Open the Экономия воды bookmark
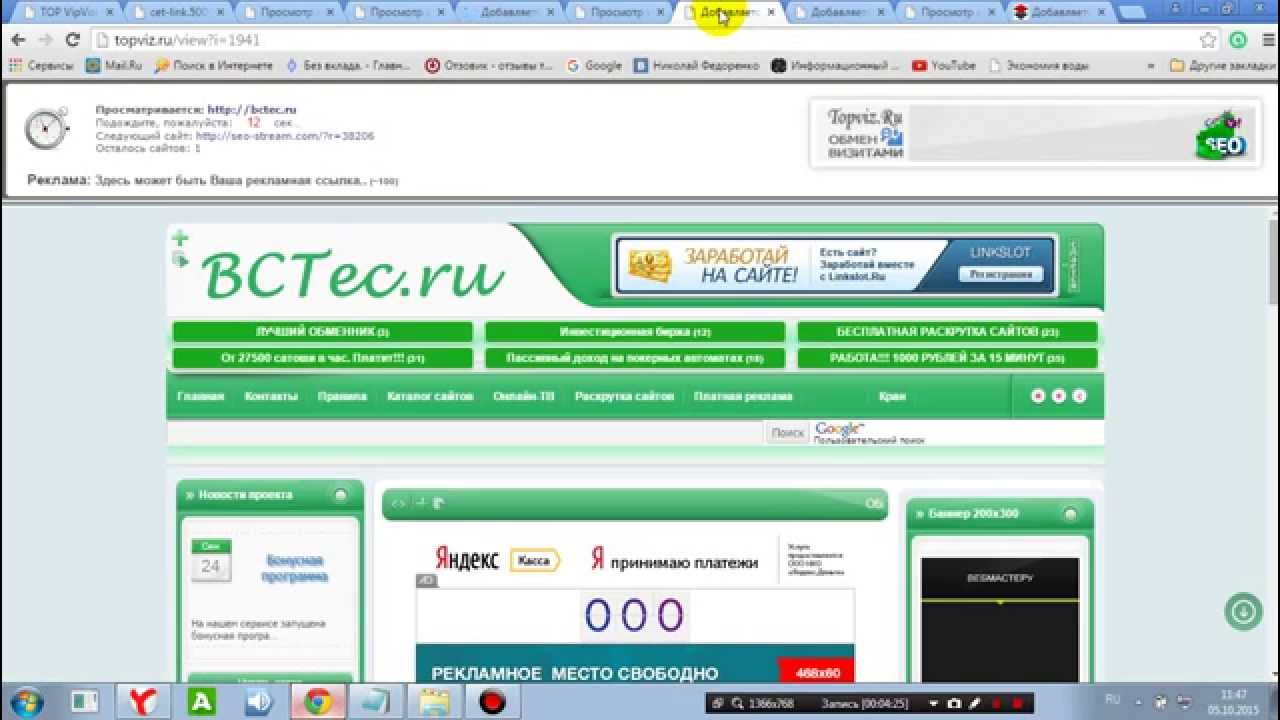 coord(1039,66)
